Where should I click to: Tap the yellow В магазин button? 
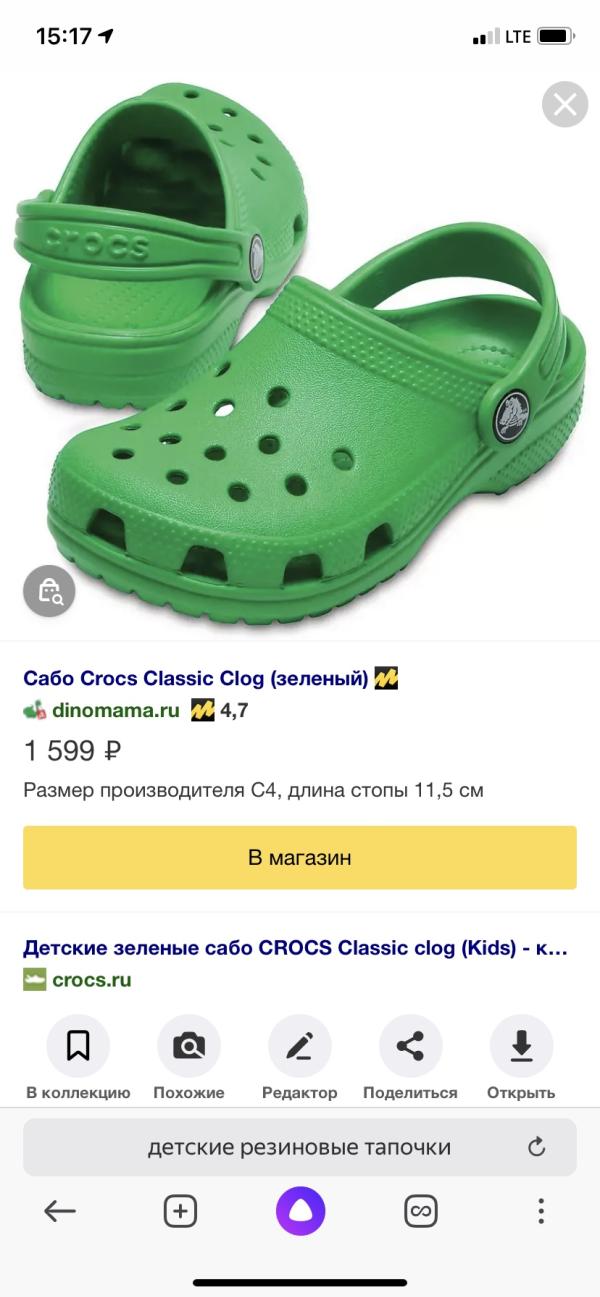click(x=300, y=858)
